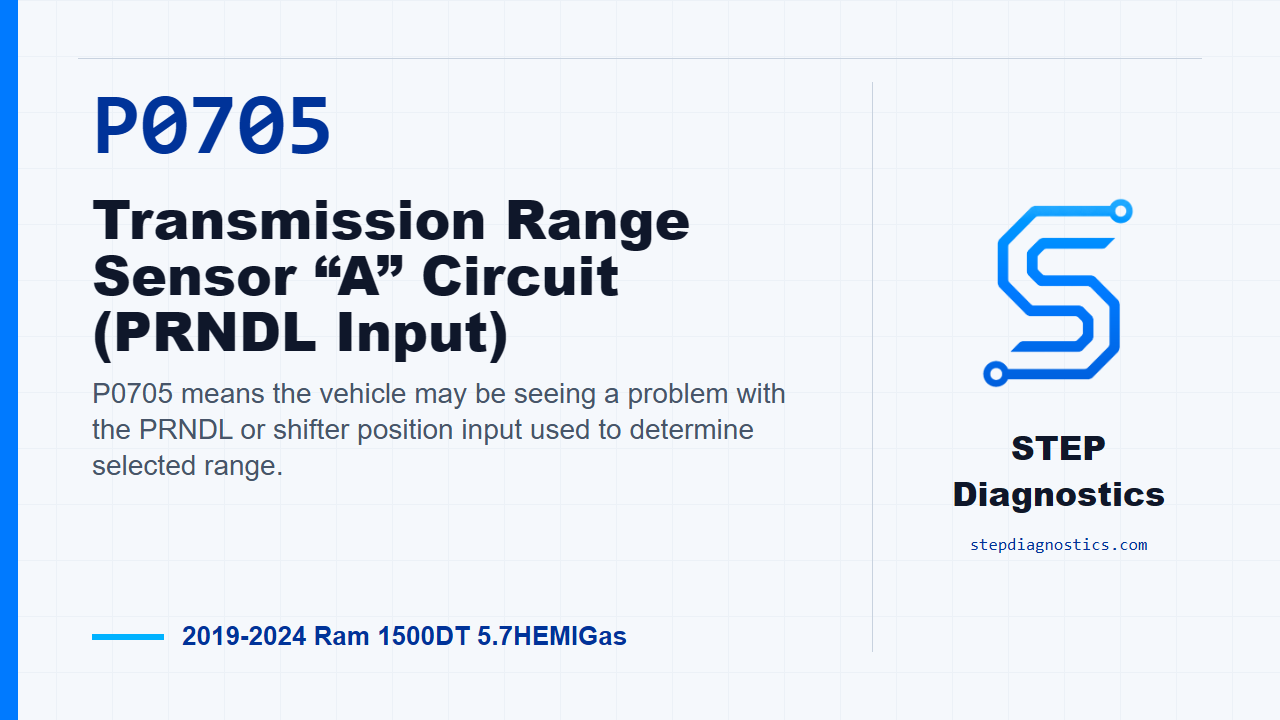Click the 'Transmission Range' title line

click(391, 220)
